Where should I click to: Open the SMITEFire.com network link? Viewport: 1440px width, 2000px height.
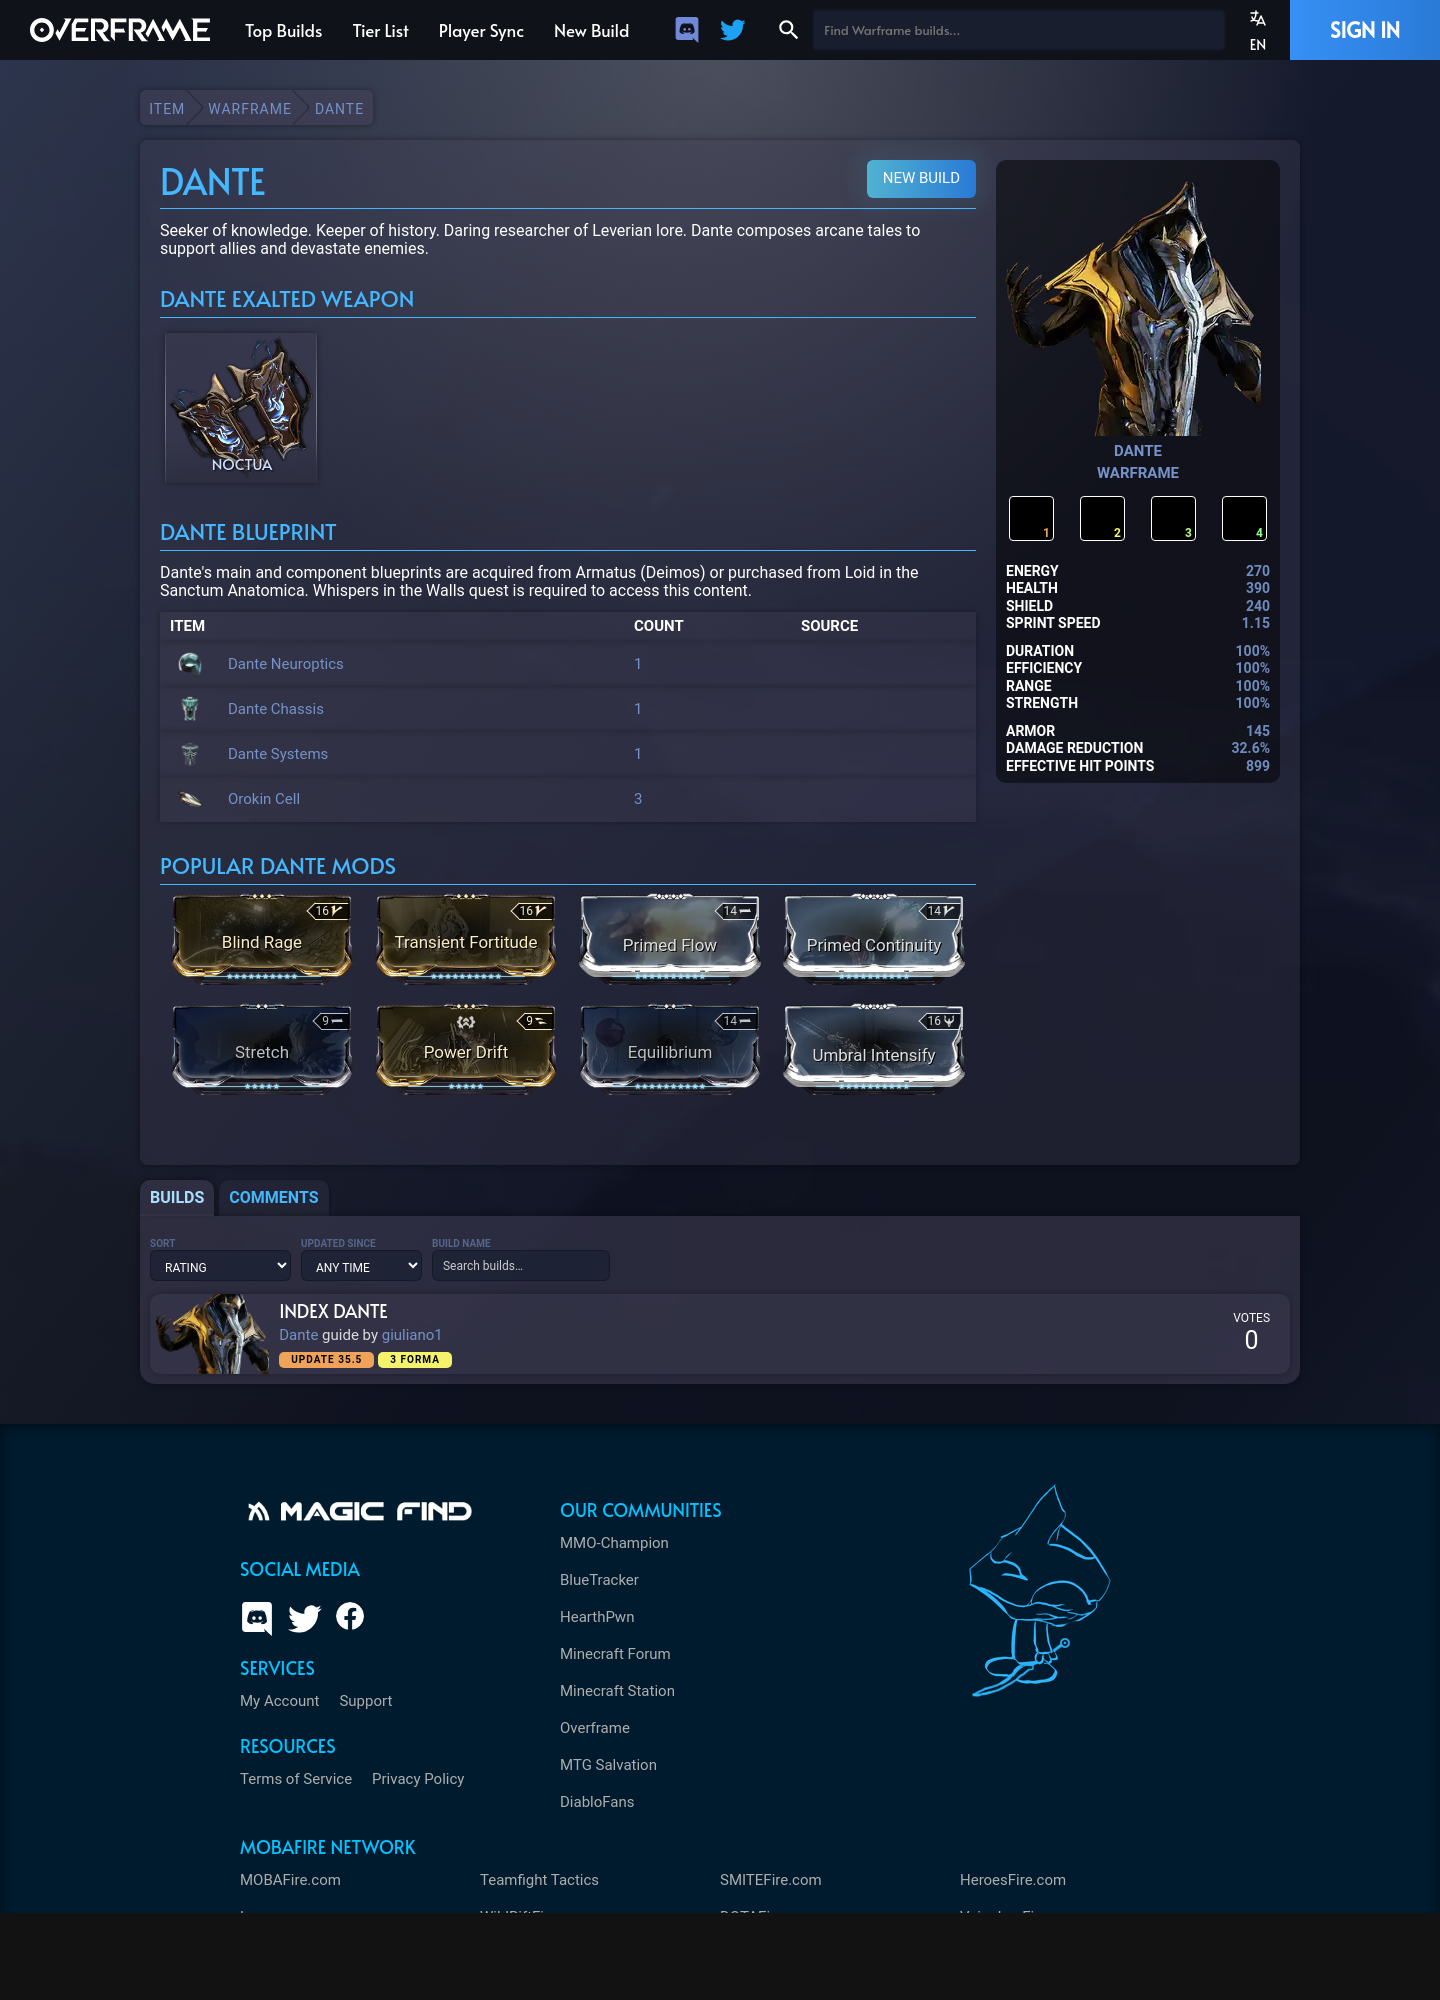(x=770, y=1880)
